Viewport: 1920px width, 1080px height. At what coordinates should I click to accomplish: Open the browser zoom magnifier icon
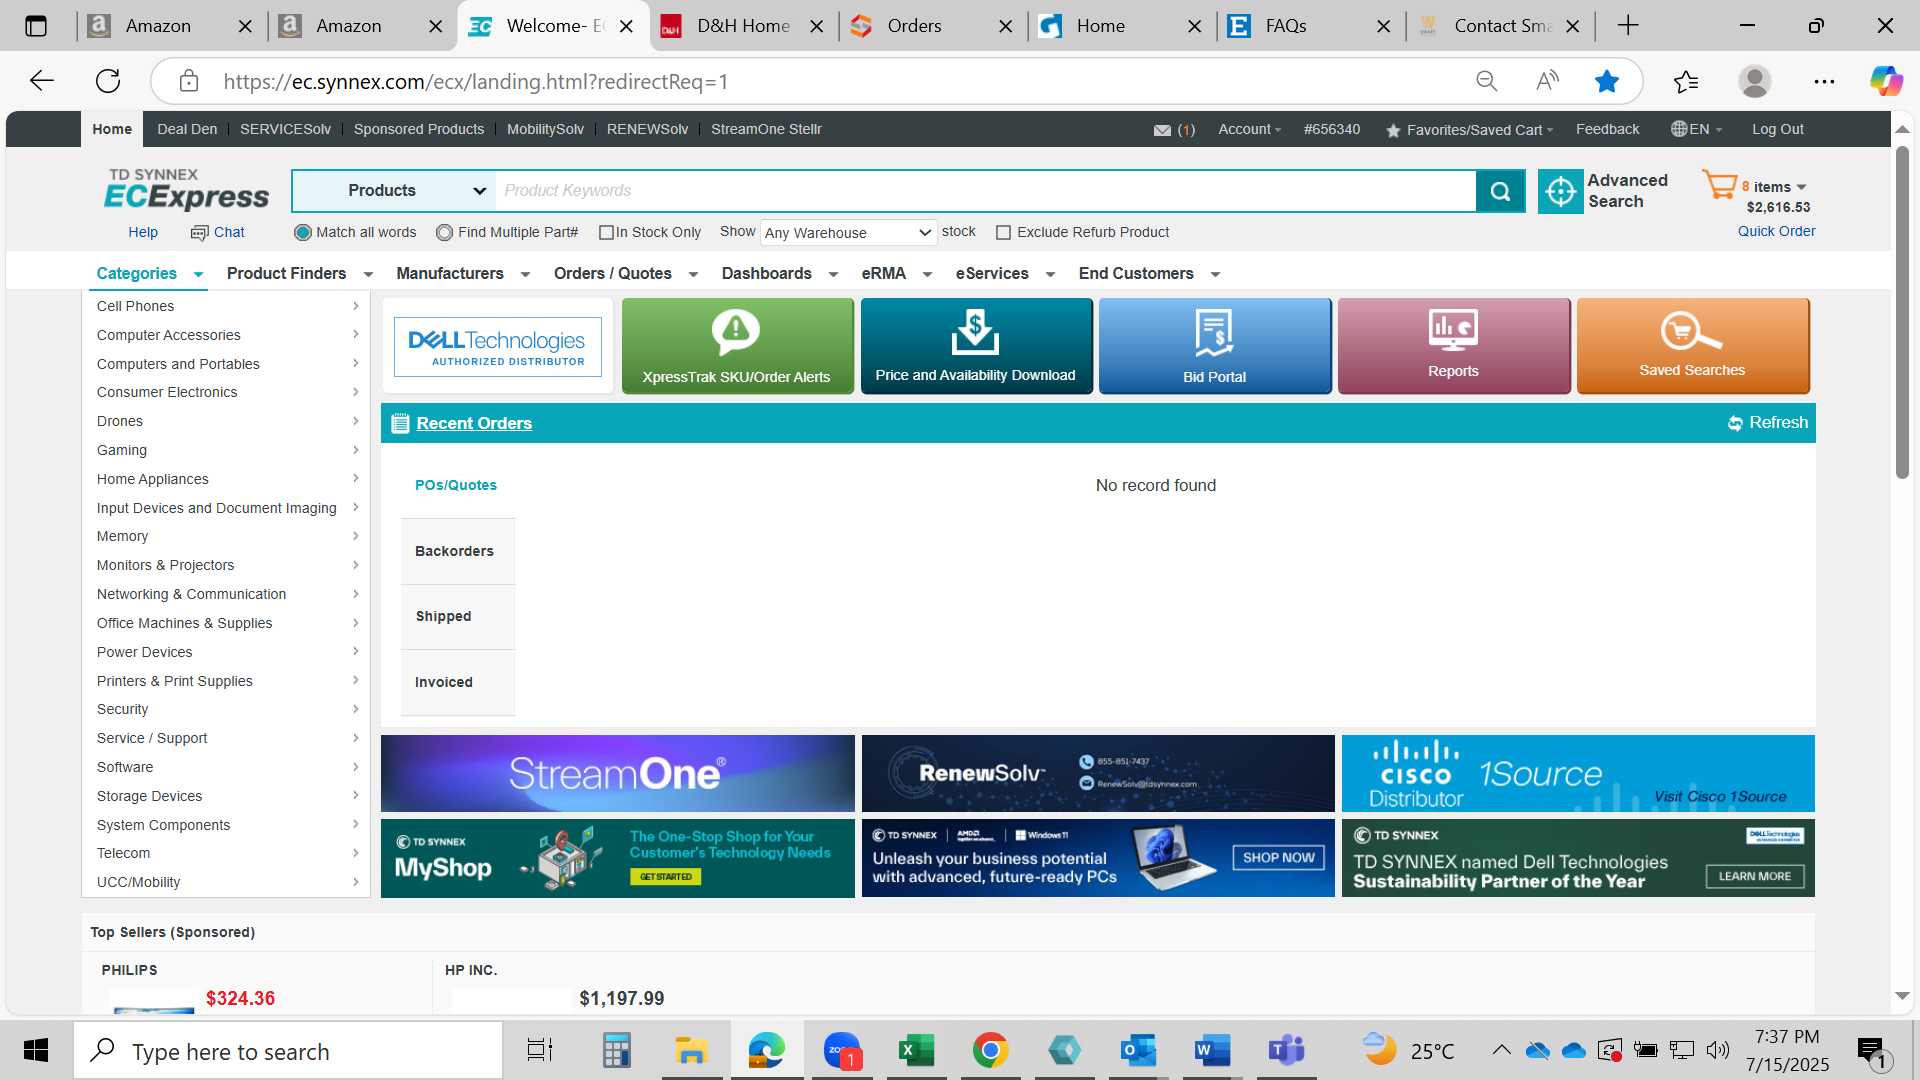click(x=1487, y=81)
